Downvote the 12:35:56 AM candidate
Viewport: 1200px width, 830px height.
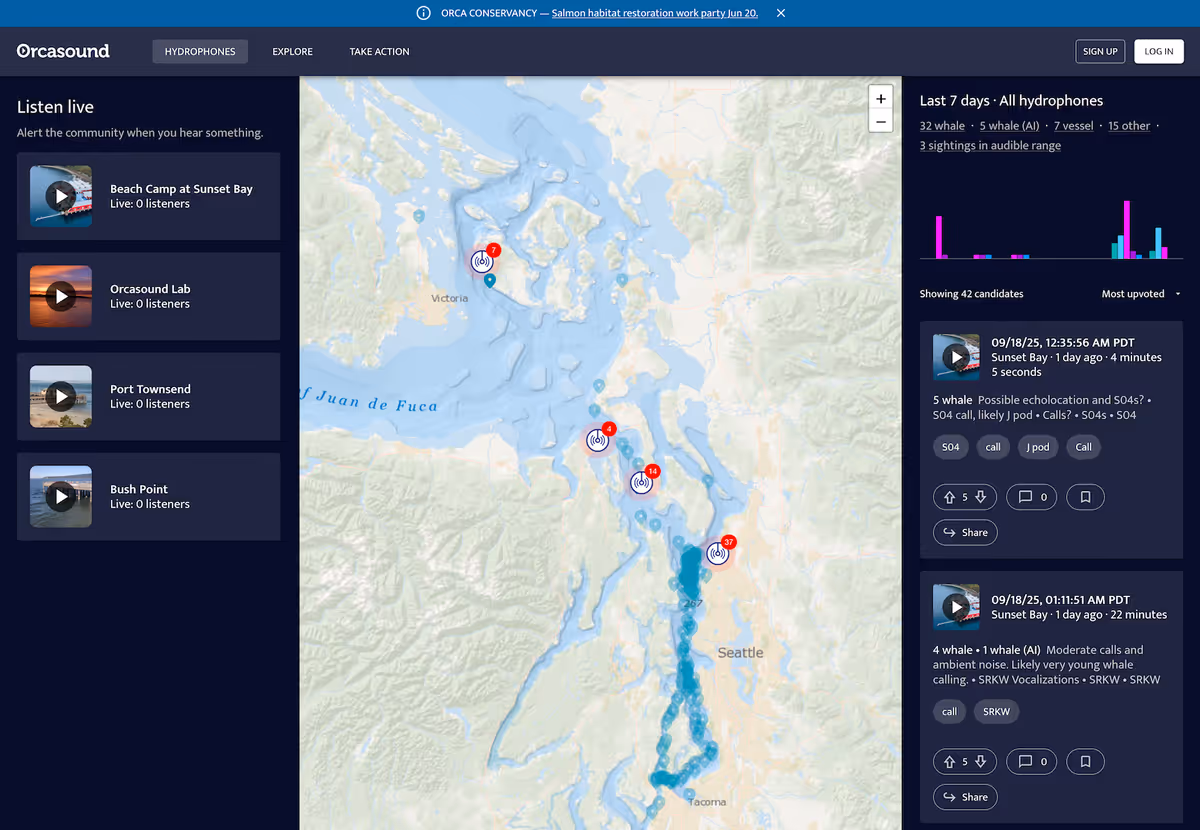pyautogui.click(x=981, y=497)
